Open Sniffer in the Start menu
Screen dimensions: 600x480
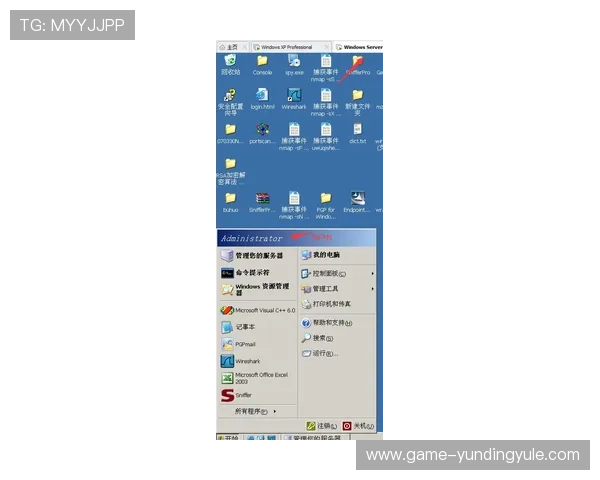pyautogui.click(x=236, y=395)
